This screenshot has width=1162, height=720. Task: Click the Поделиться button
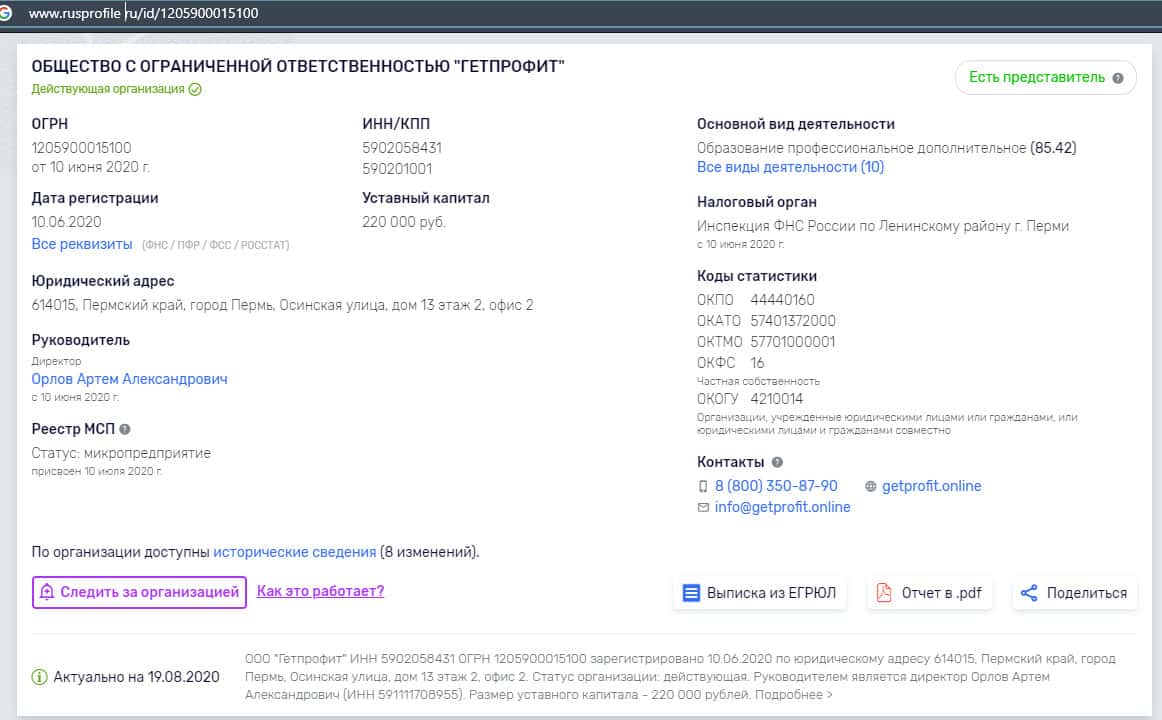point(1075,593)
